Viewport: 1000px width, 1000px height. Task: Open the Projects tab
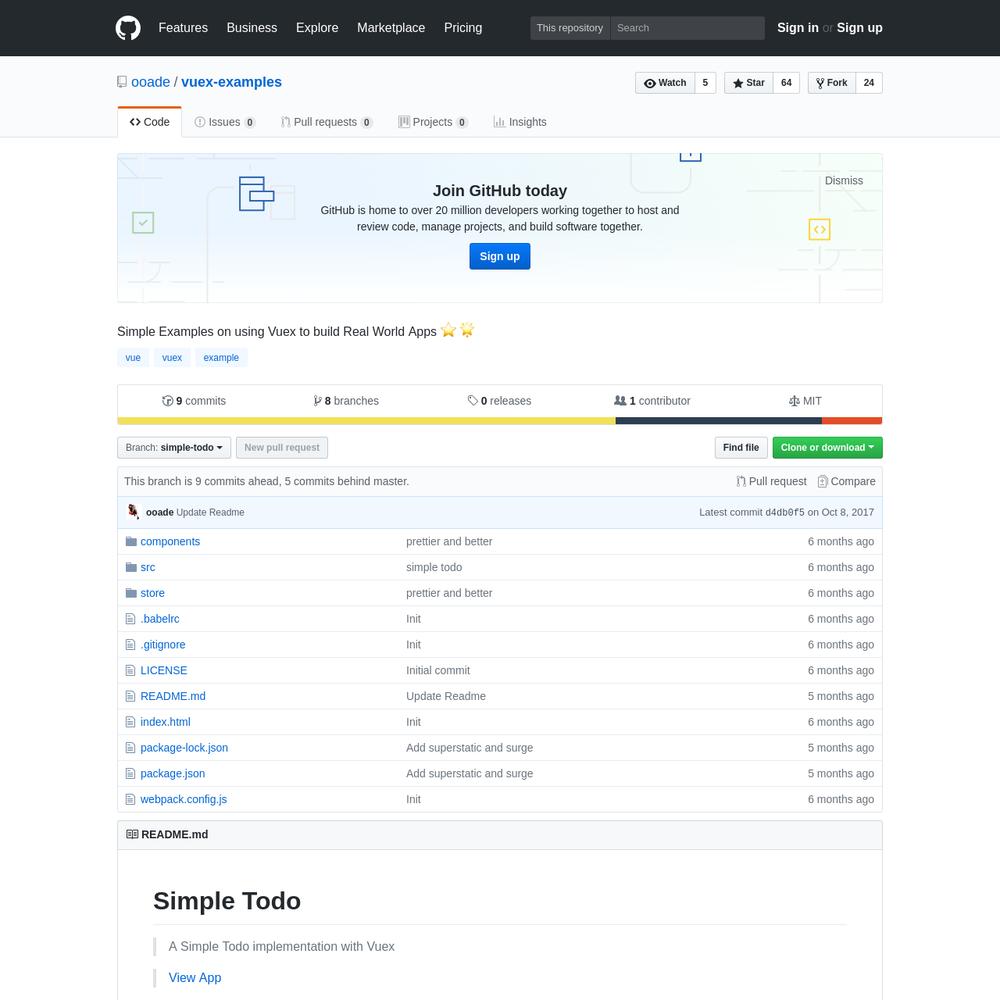pos(433,122)
